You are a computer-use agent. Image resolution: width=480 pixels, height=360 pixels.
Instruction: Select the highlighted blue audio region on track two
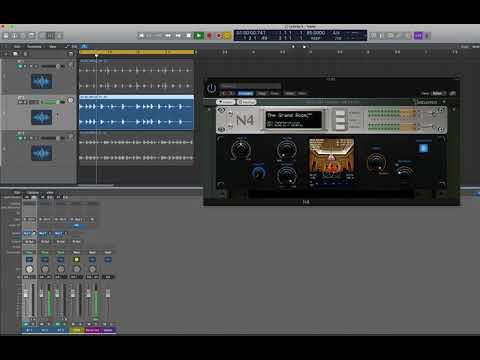[x=136, y=113]
